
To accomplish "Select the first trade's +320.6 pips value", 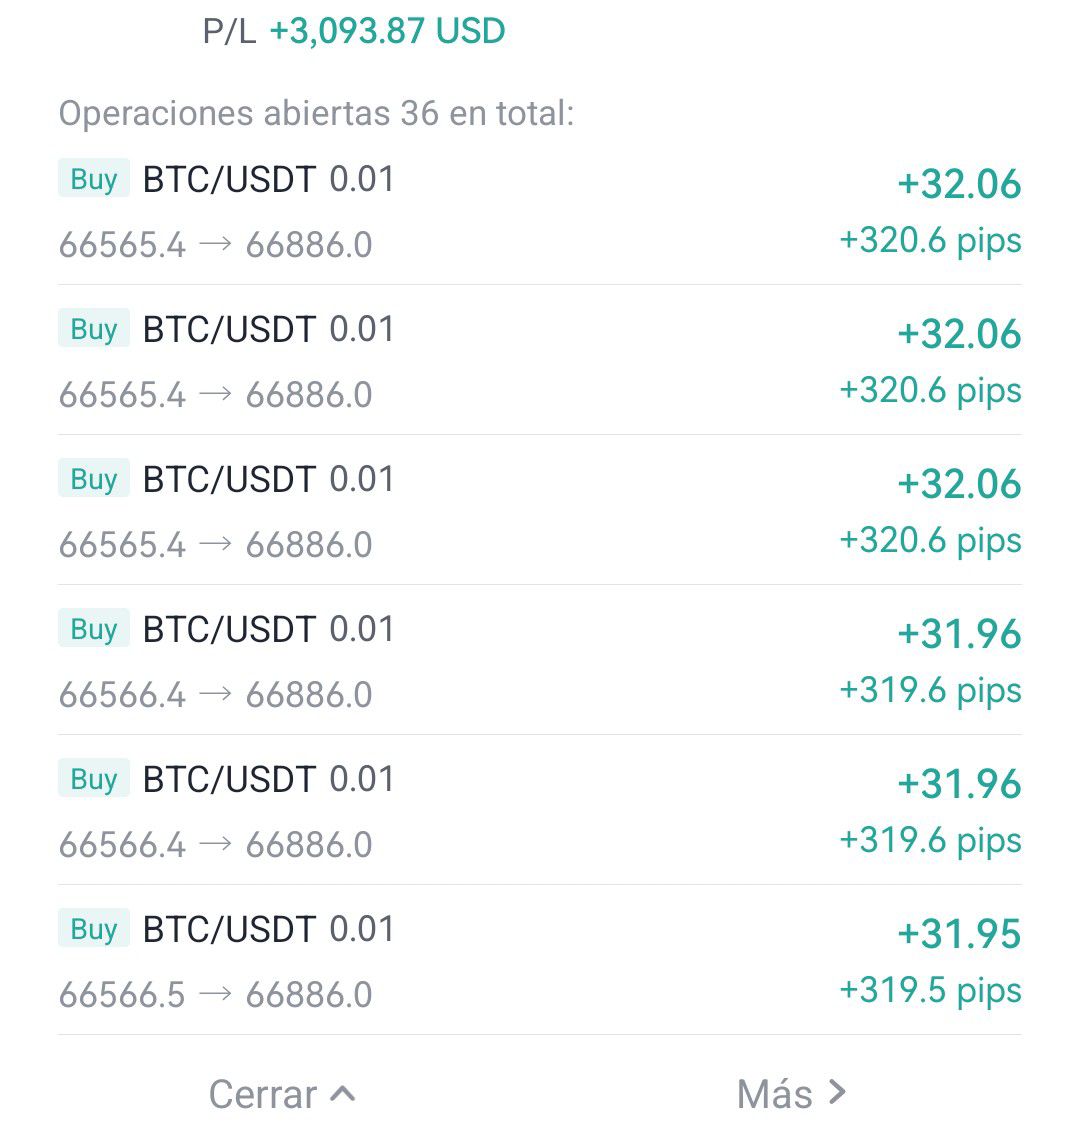I will coord(930,240).
